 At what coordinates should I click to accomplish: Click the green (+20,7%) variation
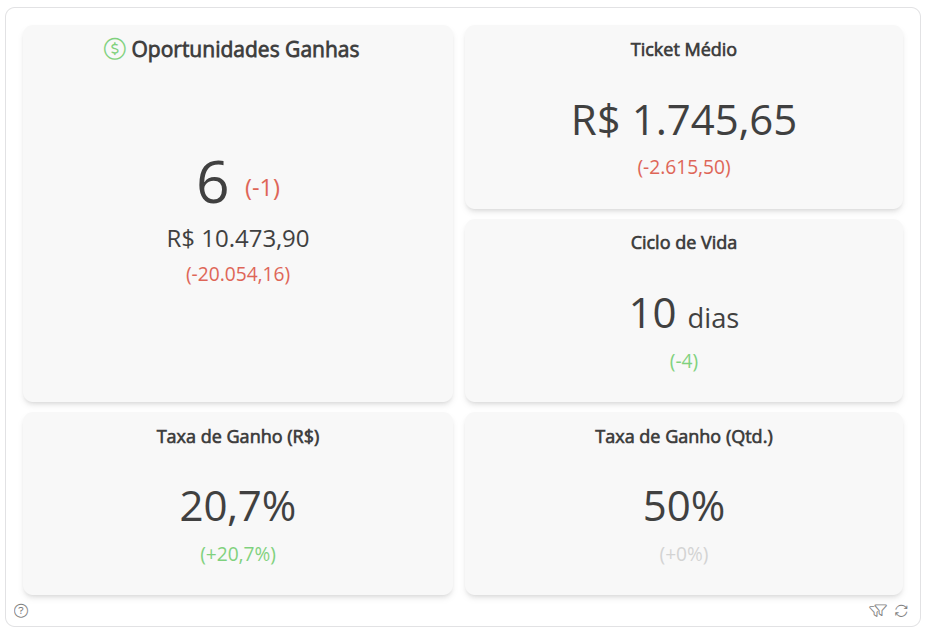point(238,555)
